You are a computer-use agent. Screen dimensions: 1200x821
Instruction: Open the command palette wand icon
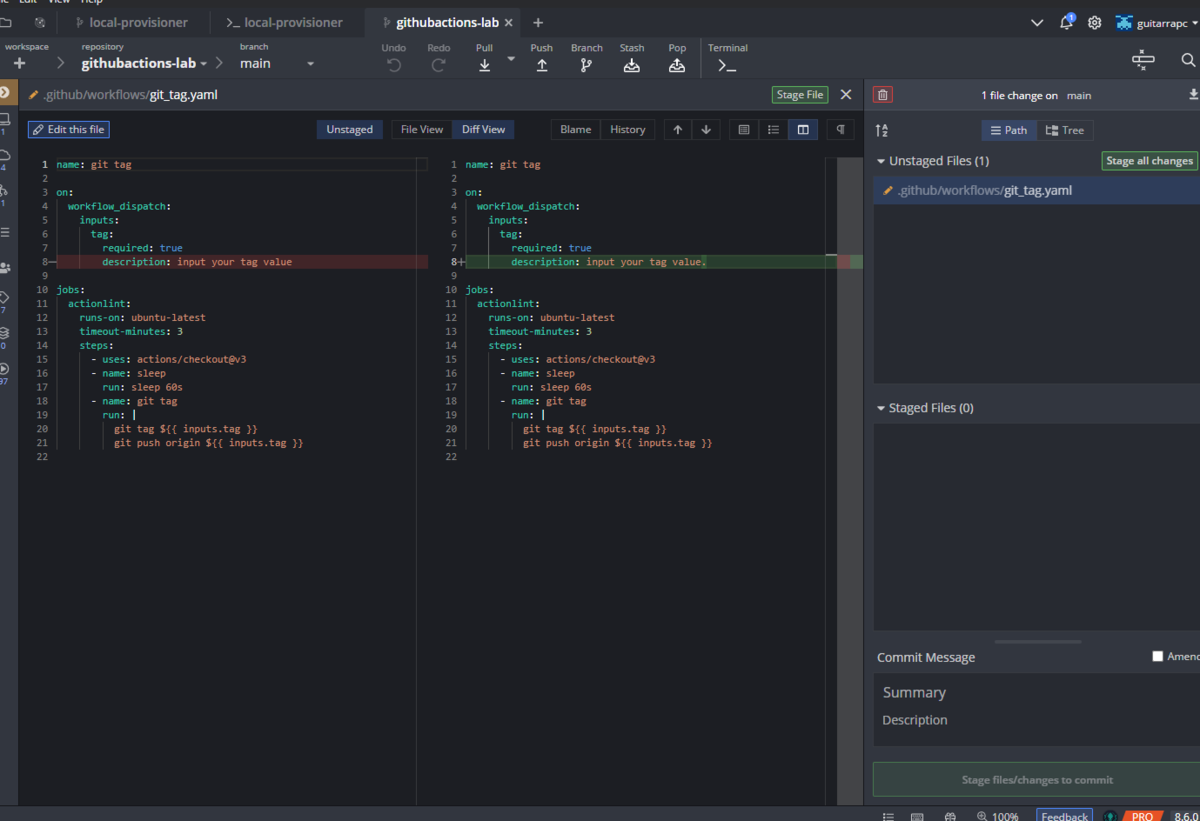[1143, 60]
